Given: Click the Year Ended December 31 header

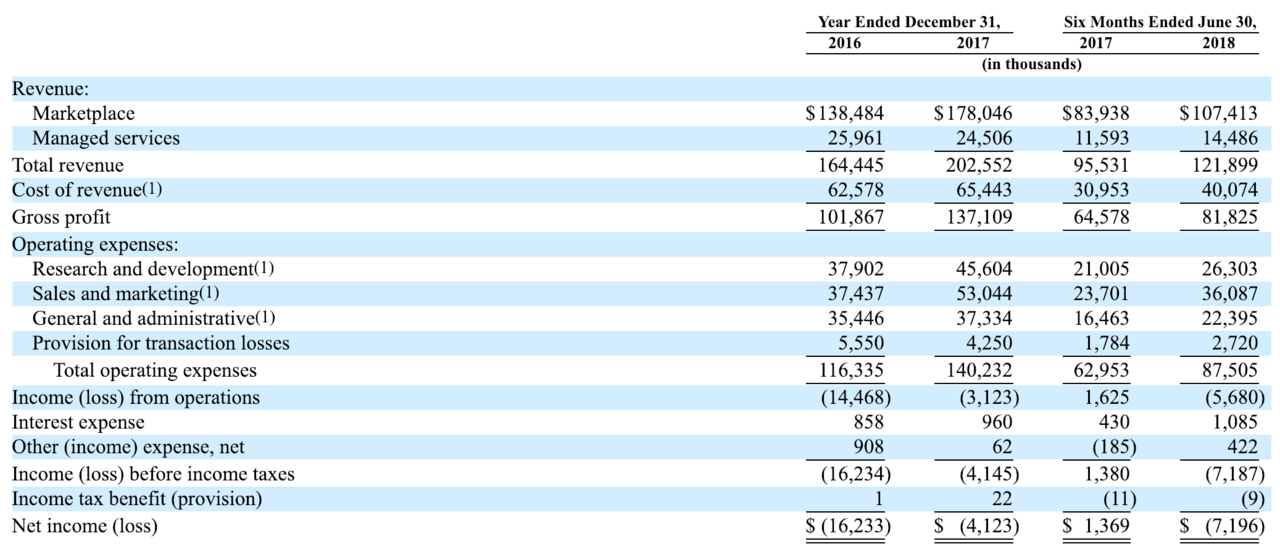Looking at the screenshot, I should point(909,22).
